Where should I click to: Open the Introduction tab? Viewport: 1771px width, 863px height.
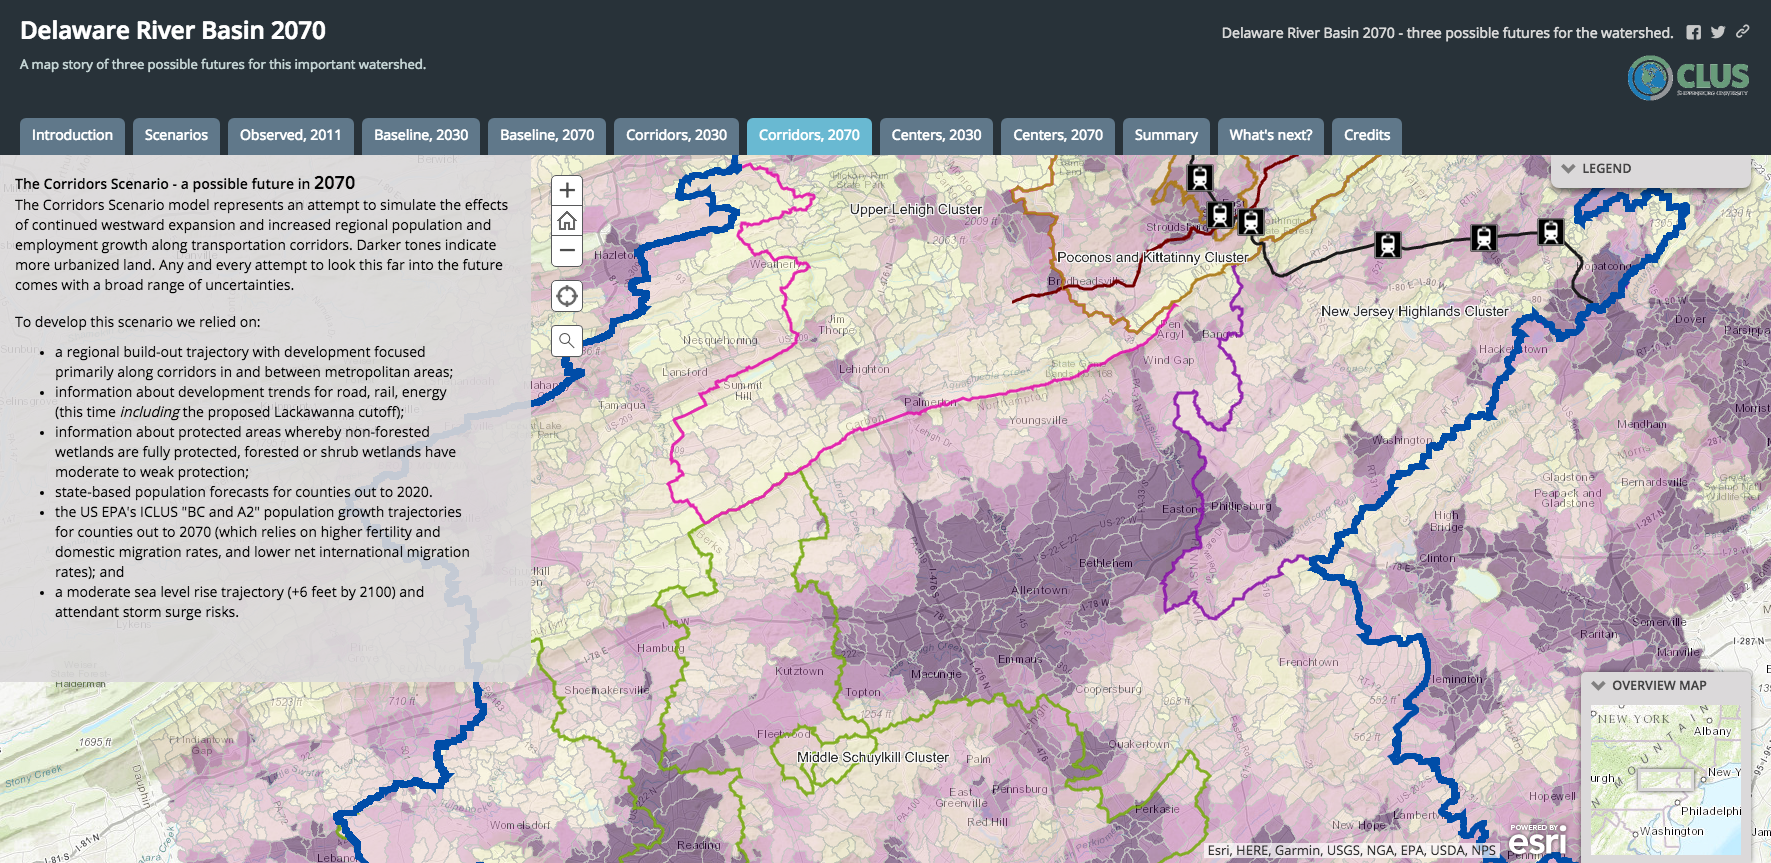[72, 136]
